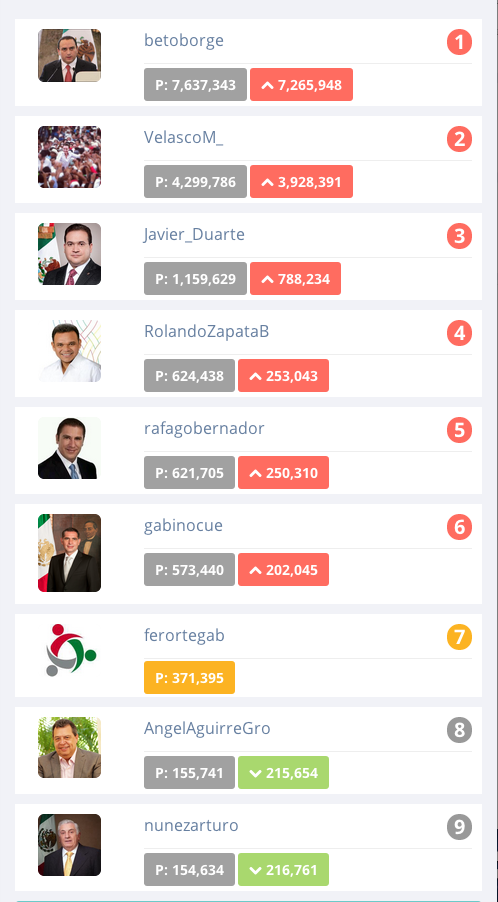Image resolution: width=498 pixels, height=902 pixels.
Task: Open the Javier_Duarte username link
Action: click(x=194, y=235)
